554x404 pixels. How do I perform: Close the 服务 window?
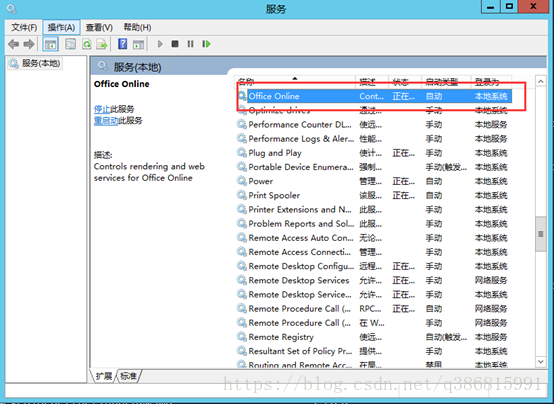[x=534, y=6]
